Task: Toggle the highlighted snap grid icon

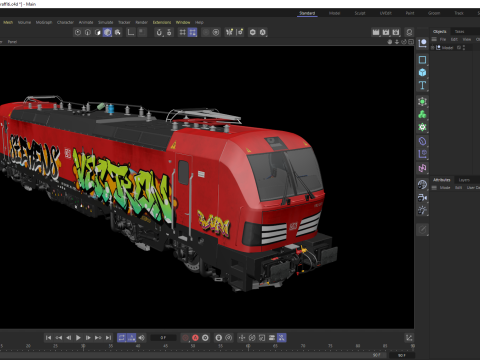Action: pyautogui.click(x=192, y=32)
